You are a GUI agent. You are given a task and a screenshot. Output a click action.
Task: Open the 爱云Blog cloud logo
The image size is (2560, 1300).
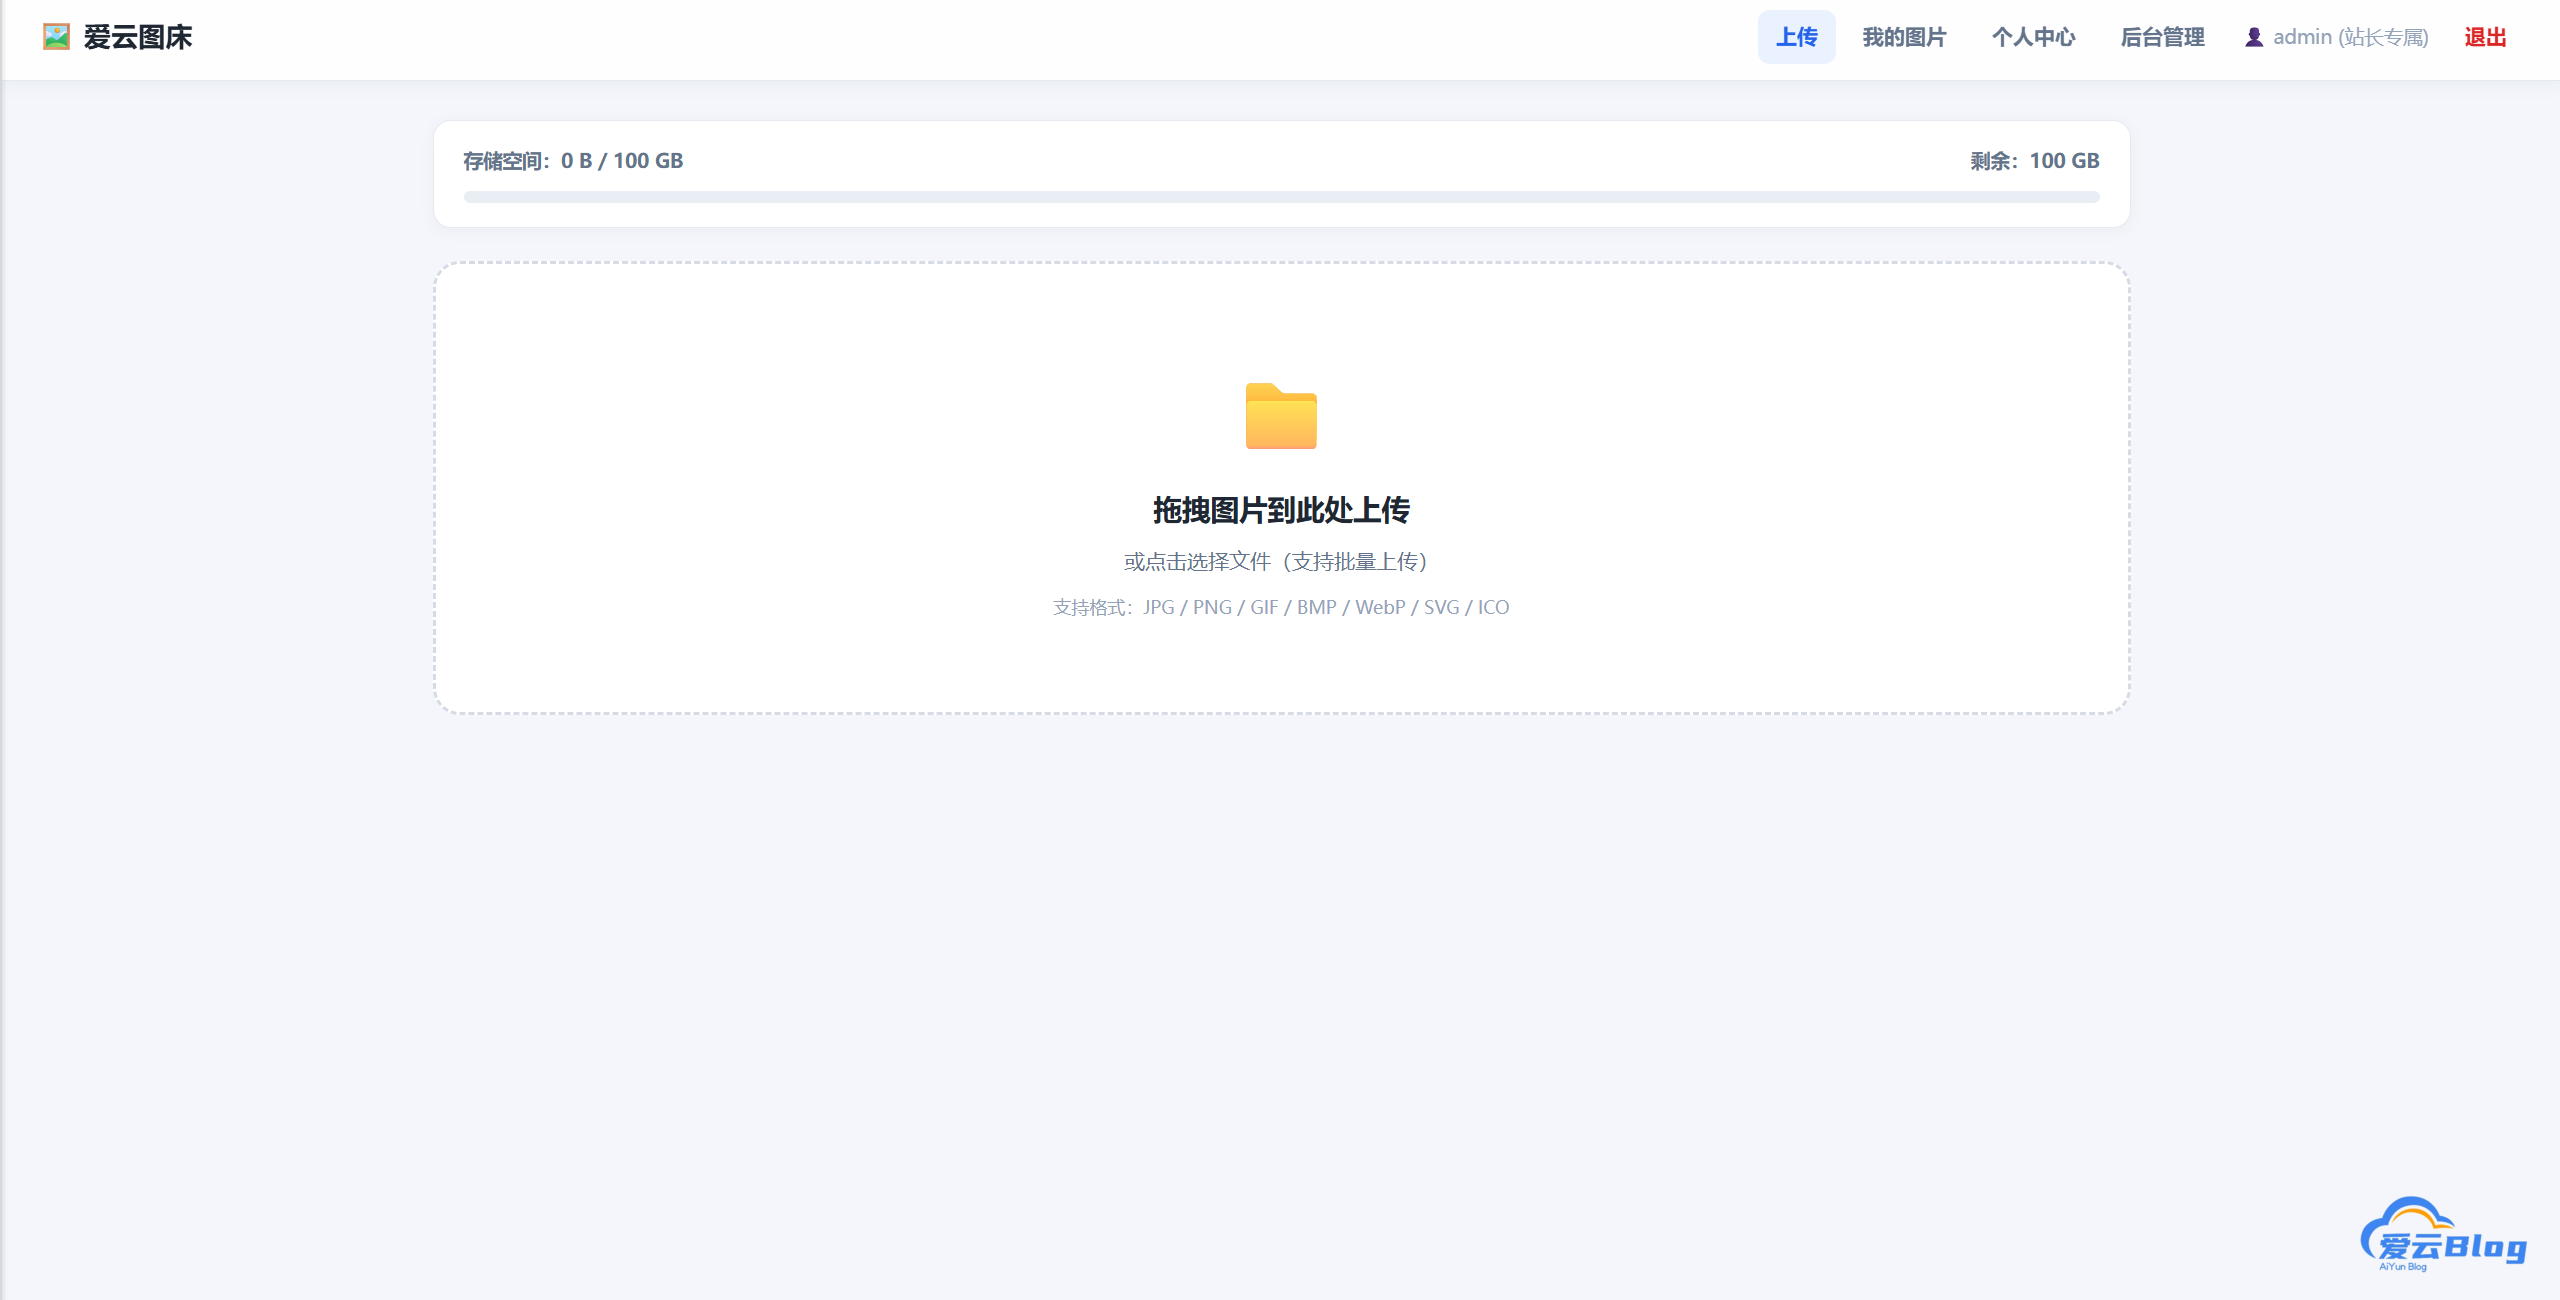(2443, 1234)
